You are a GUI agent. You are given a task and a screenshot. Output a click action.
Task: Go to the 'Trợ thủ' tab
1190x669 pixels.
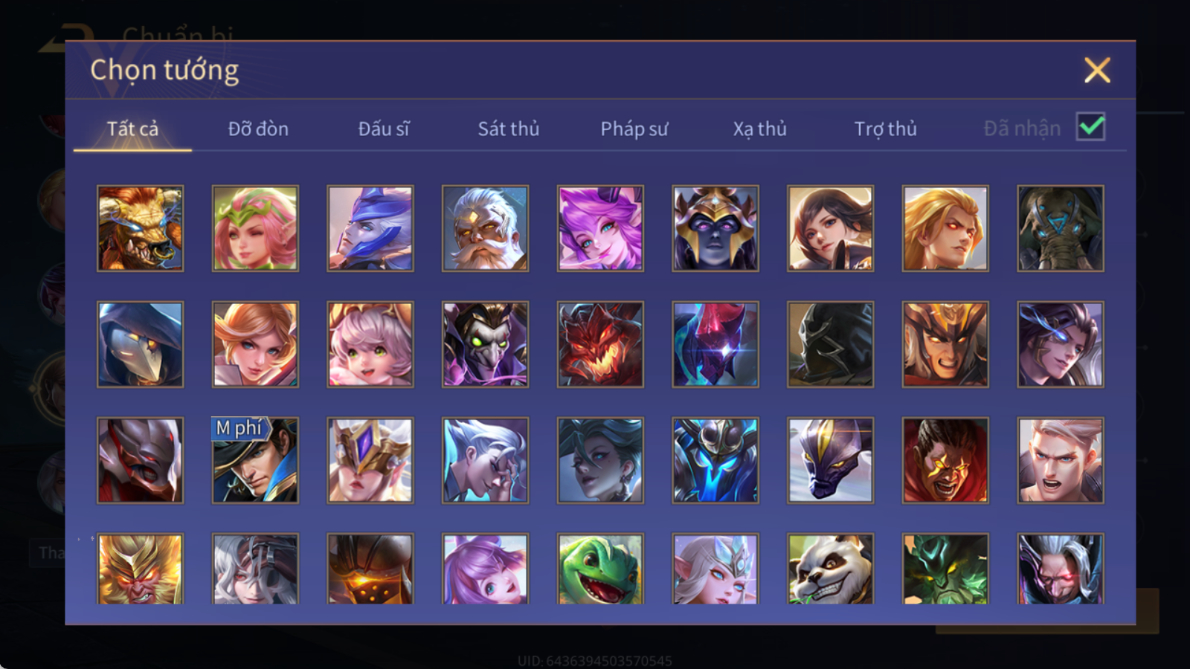click(886, 129)
